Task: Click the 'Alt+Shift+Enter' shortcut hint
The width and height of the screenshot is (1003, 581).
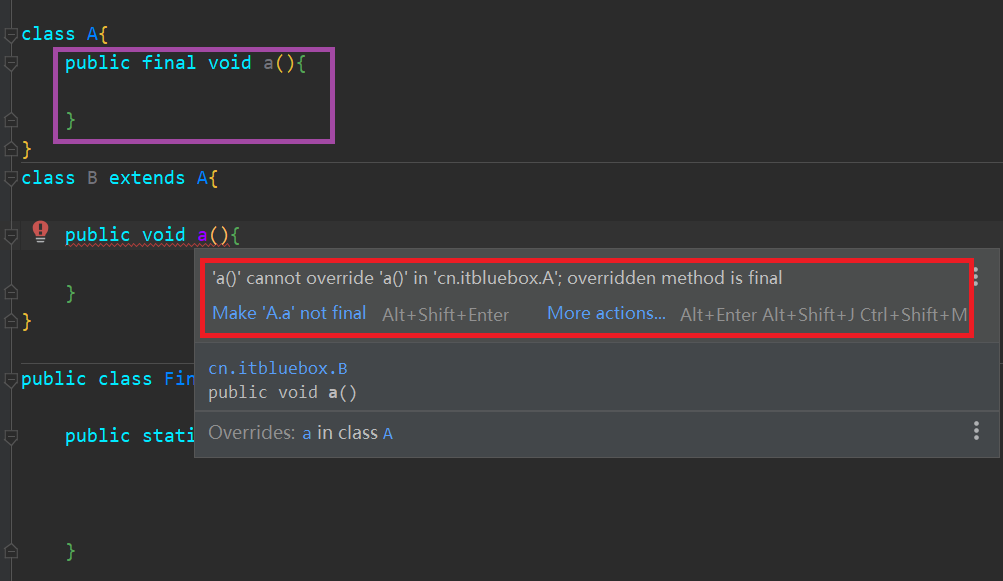Action: (x=446, y=315)
